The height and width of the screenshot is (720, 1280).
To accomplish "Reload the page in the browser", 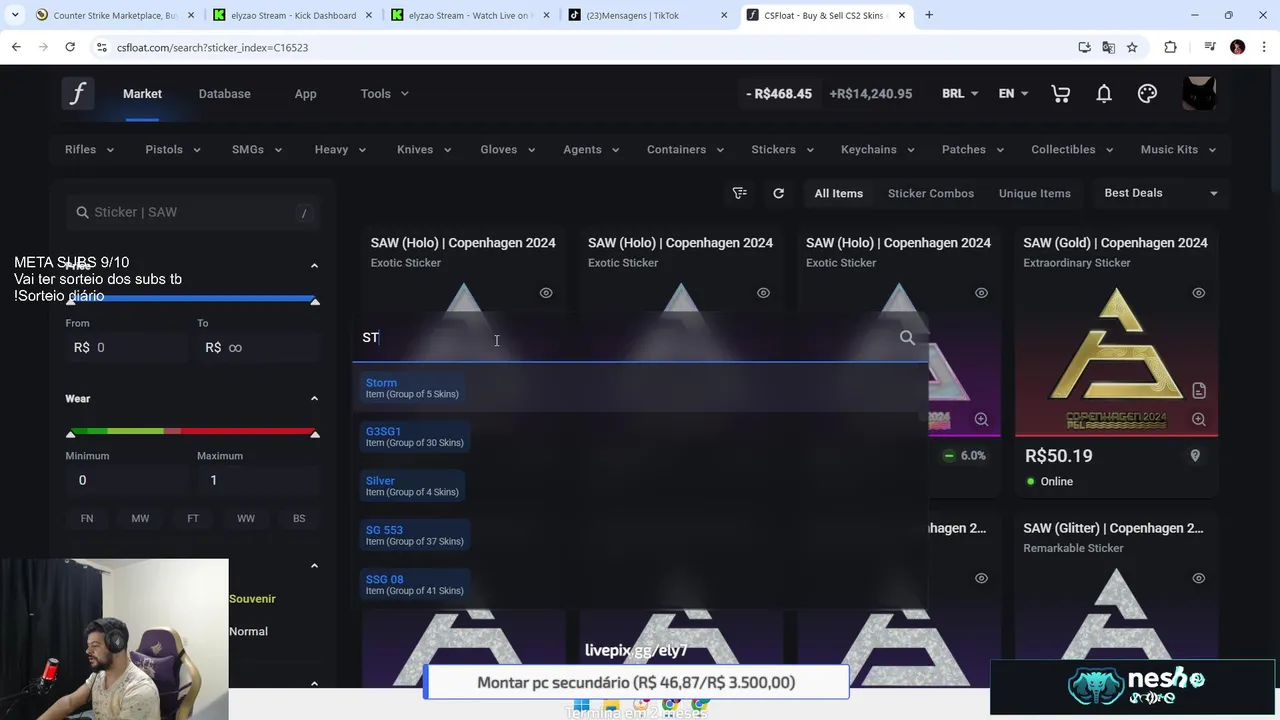I will (x=70, y=47).
